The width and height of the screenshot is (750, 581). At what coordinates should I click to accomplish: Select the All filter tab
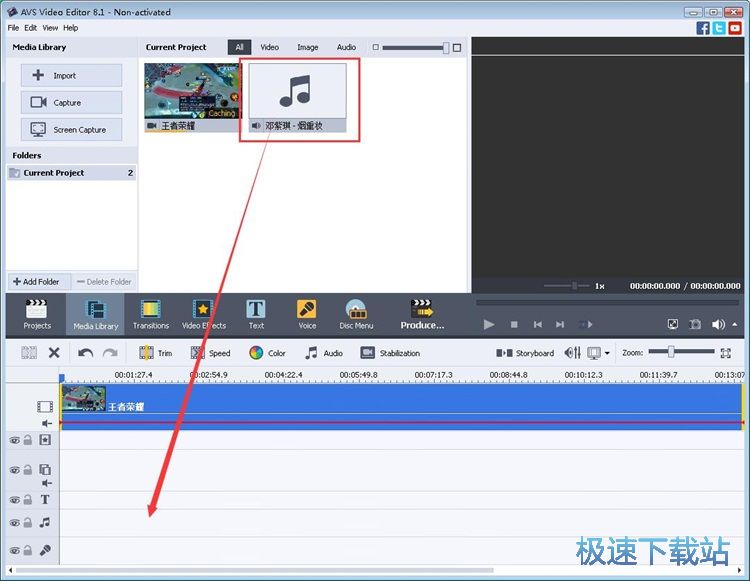tap(239, 47)
